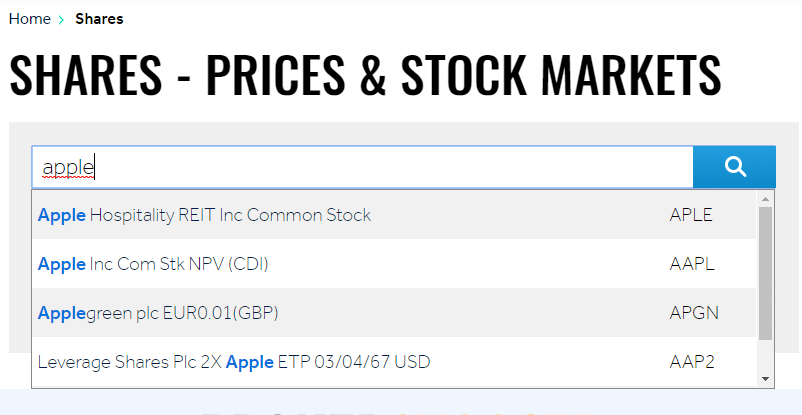Image resolution: width=802 pixels, height=415 pixels.
Task: Click the magnifying glass search button
Action: point(734,167)
